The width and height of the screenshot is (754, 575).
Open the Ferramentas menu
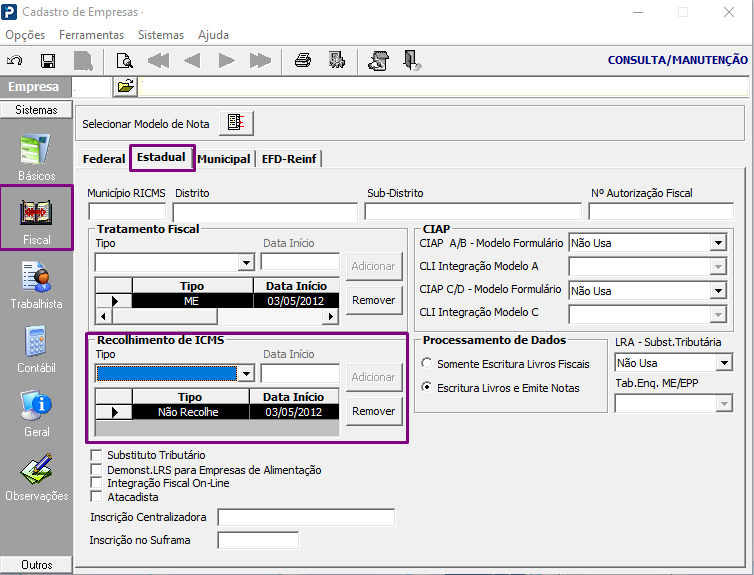click(91, 34)
